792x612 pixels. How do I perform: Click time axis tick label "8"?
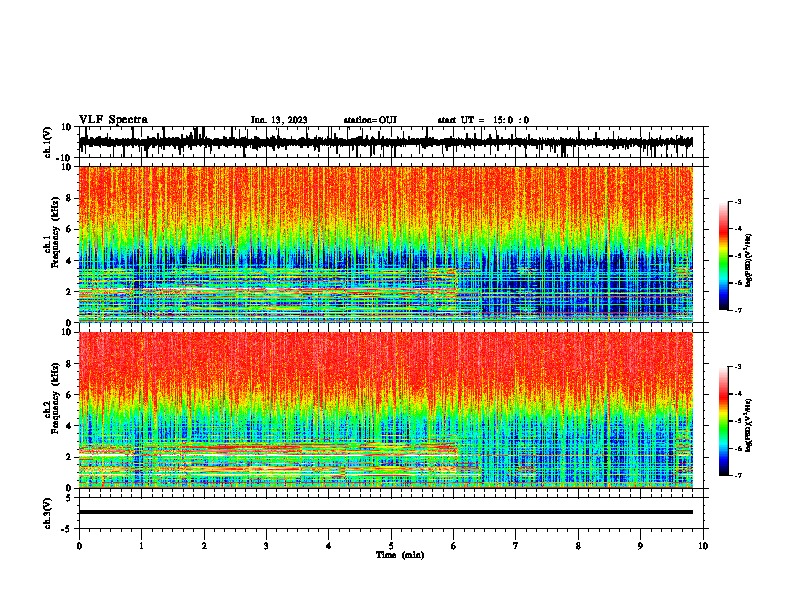578,546
